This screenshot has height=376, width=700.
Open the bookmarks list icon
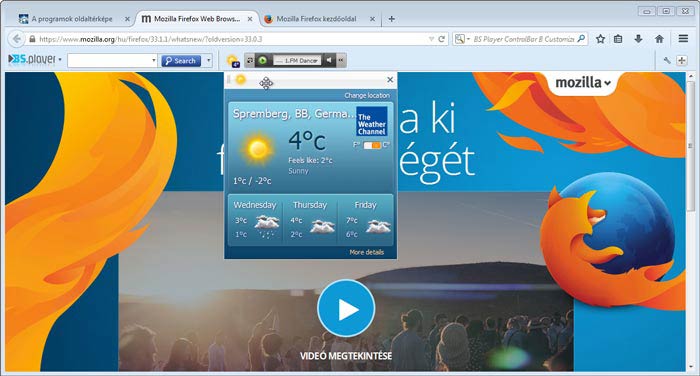tap(618, 39)
